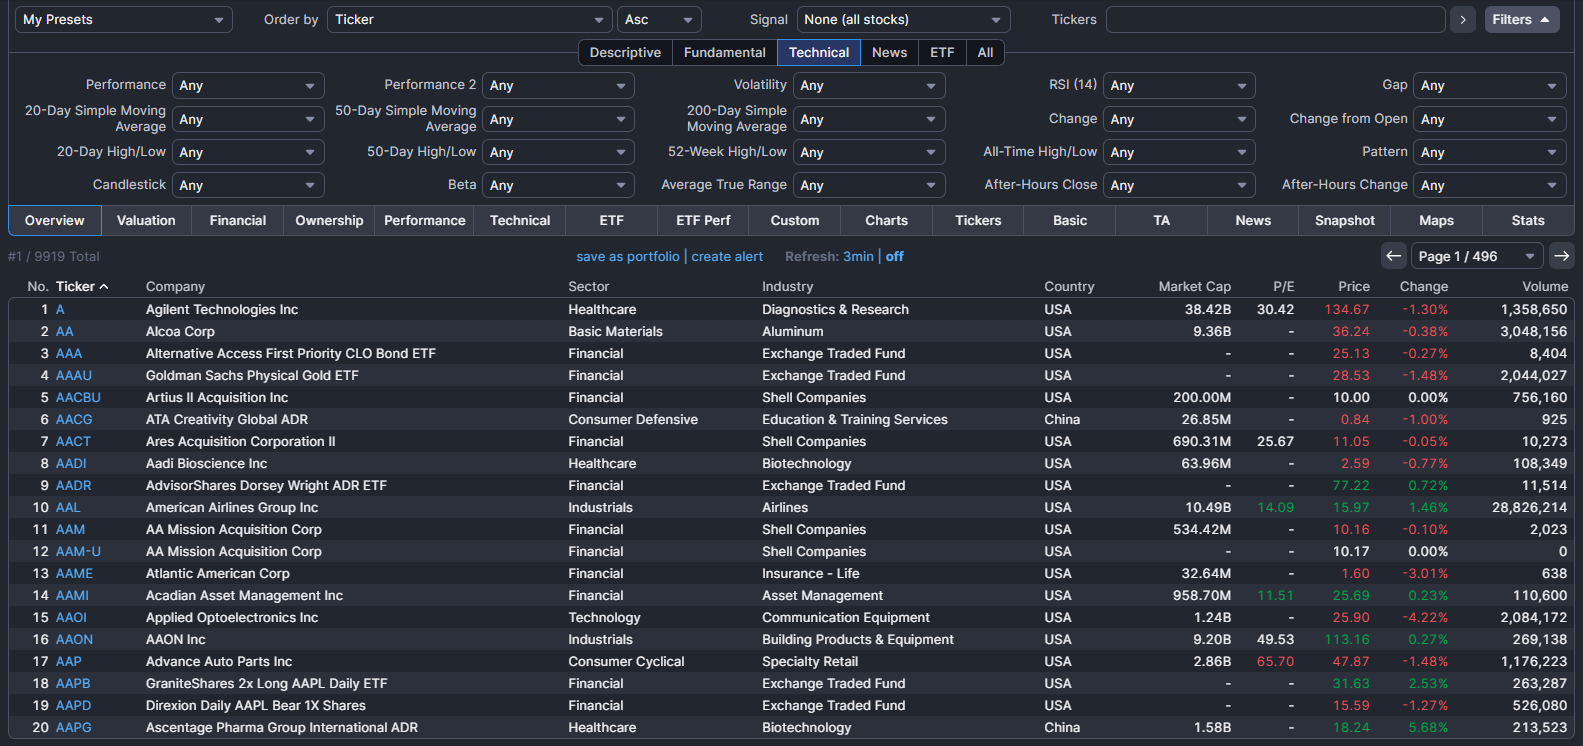Switch to Descriptive filter tab

pos(625,53)
